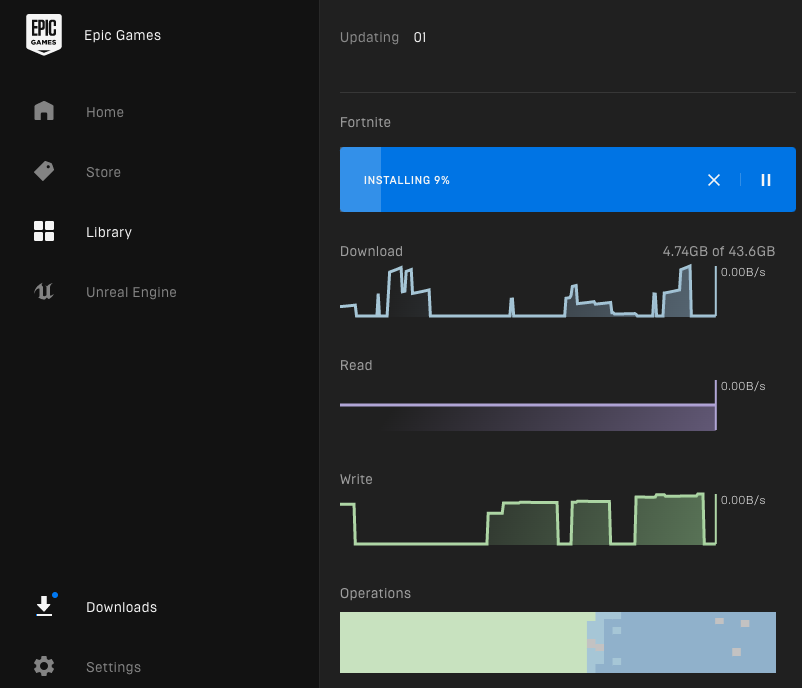Click the Installing 9% progress bar
Viewport: 802px width, 688px height.
[520, 180]
